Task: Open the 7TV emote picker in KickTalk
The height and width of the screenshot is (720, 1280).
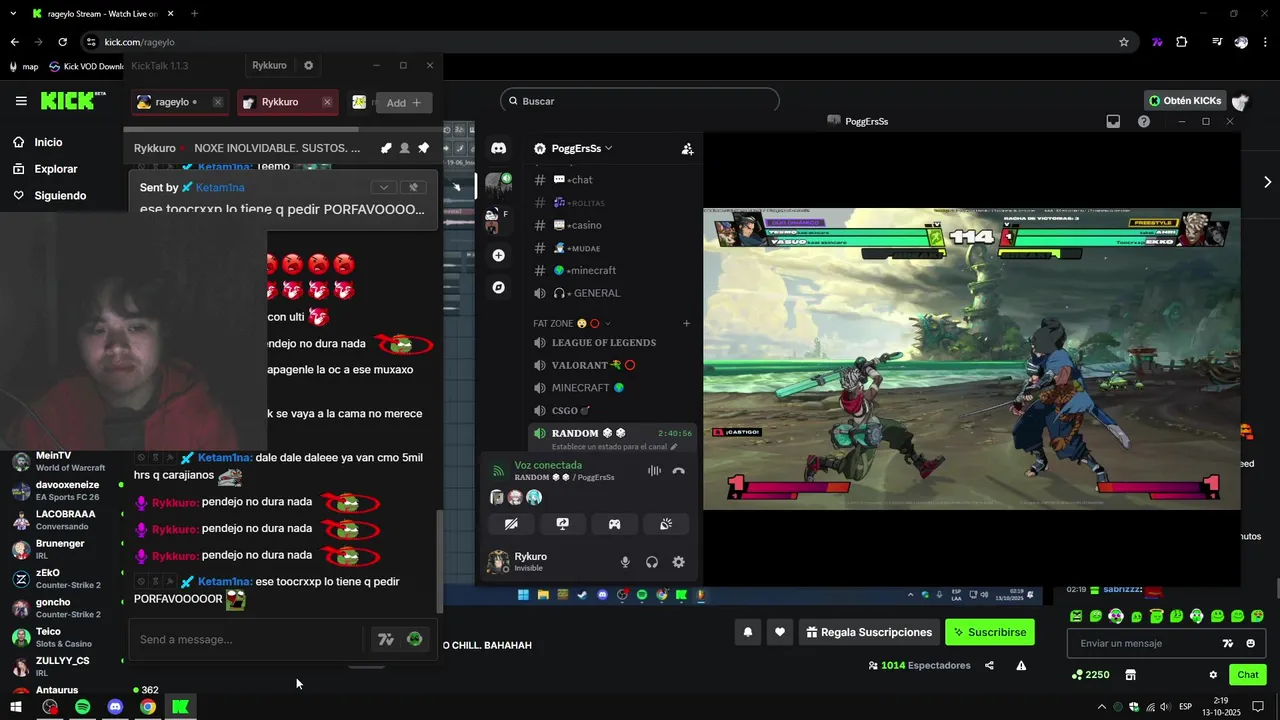Action: coord(385,639)
